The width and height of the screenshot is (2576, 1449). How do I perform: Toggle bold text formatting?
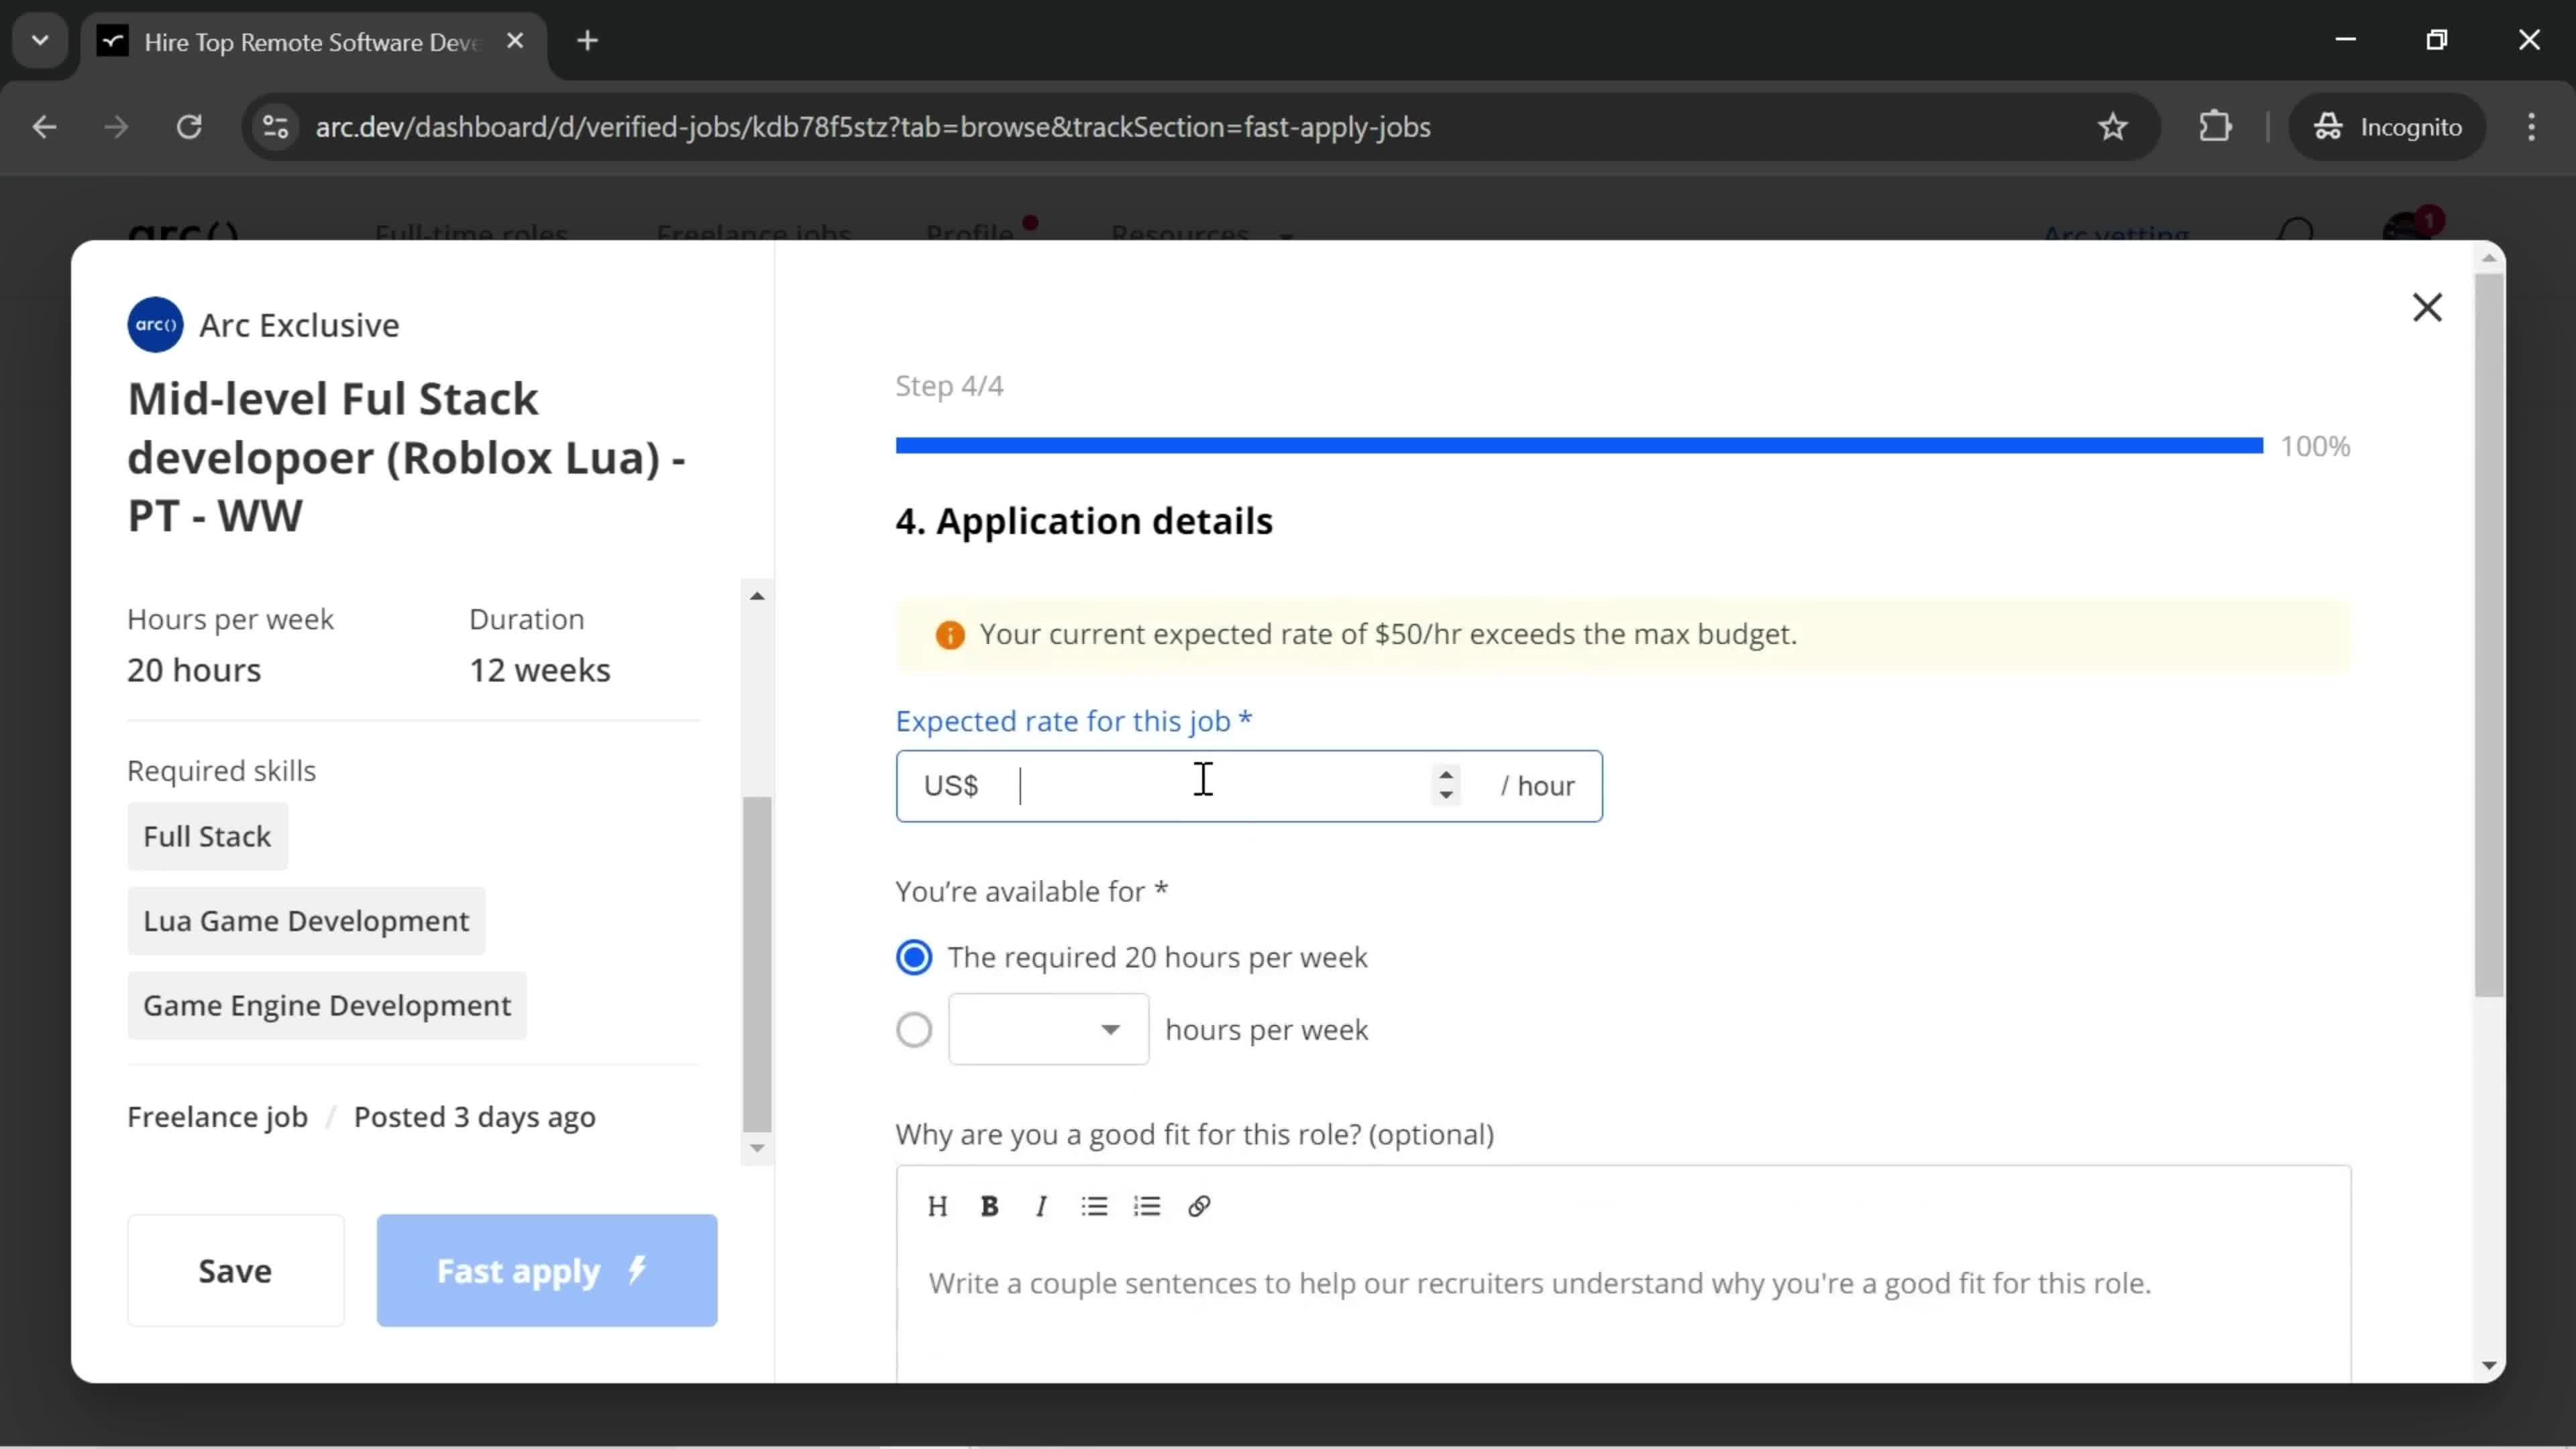989,1207
